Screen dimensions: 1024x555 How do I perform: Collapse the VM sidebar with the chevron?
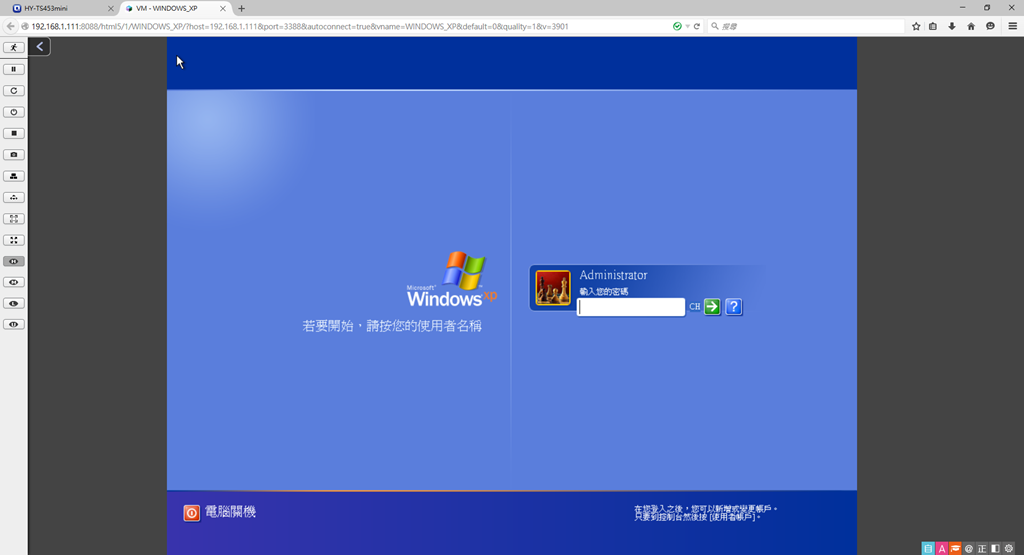point(39,46)
